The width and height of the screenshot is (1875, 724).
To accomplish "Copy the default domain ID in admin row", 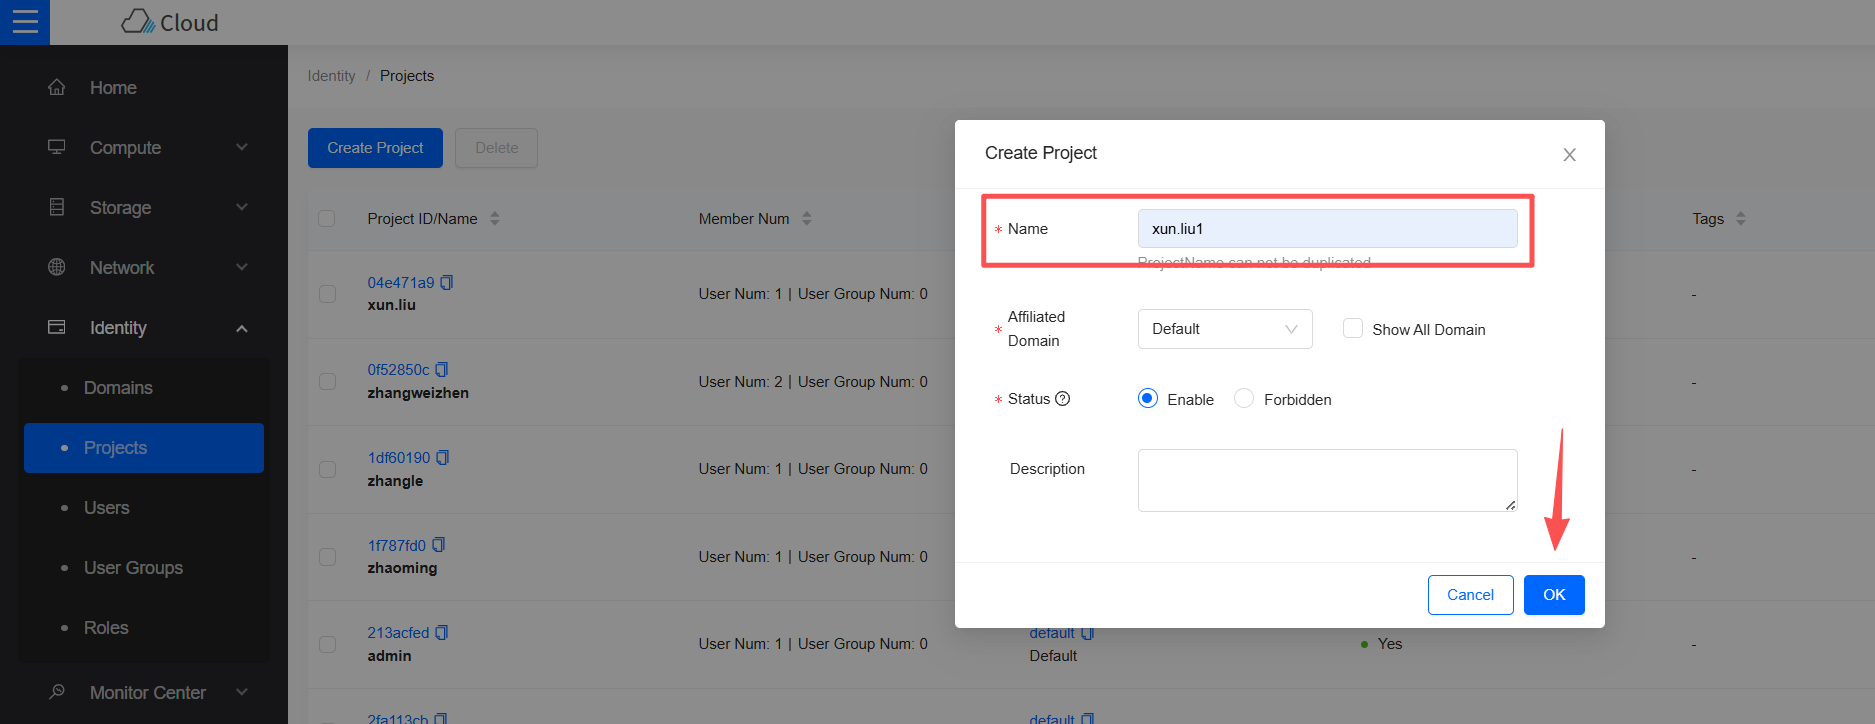I will click(x=1088, y=634).
